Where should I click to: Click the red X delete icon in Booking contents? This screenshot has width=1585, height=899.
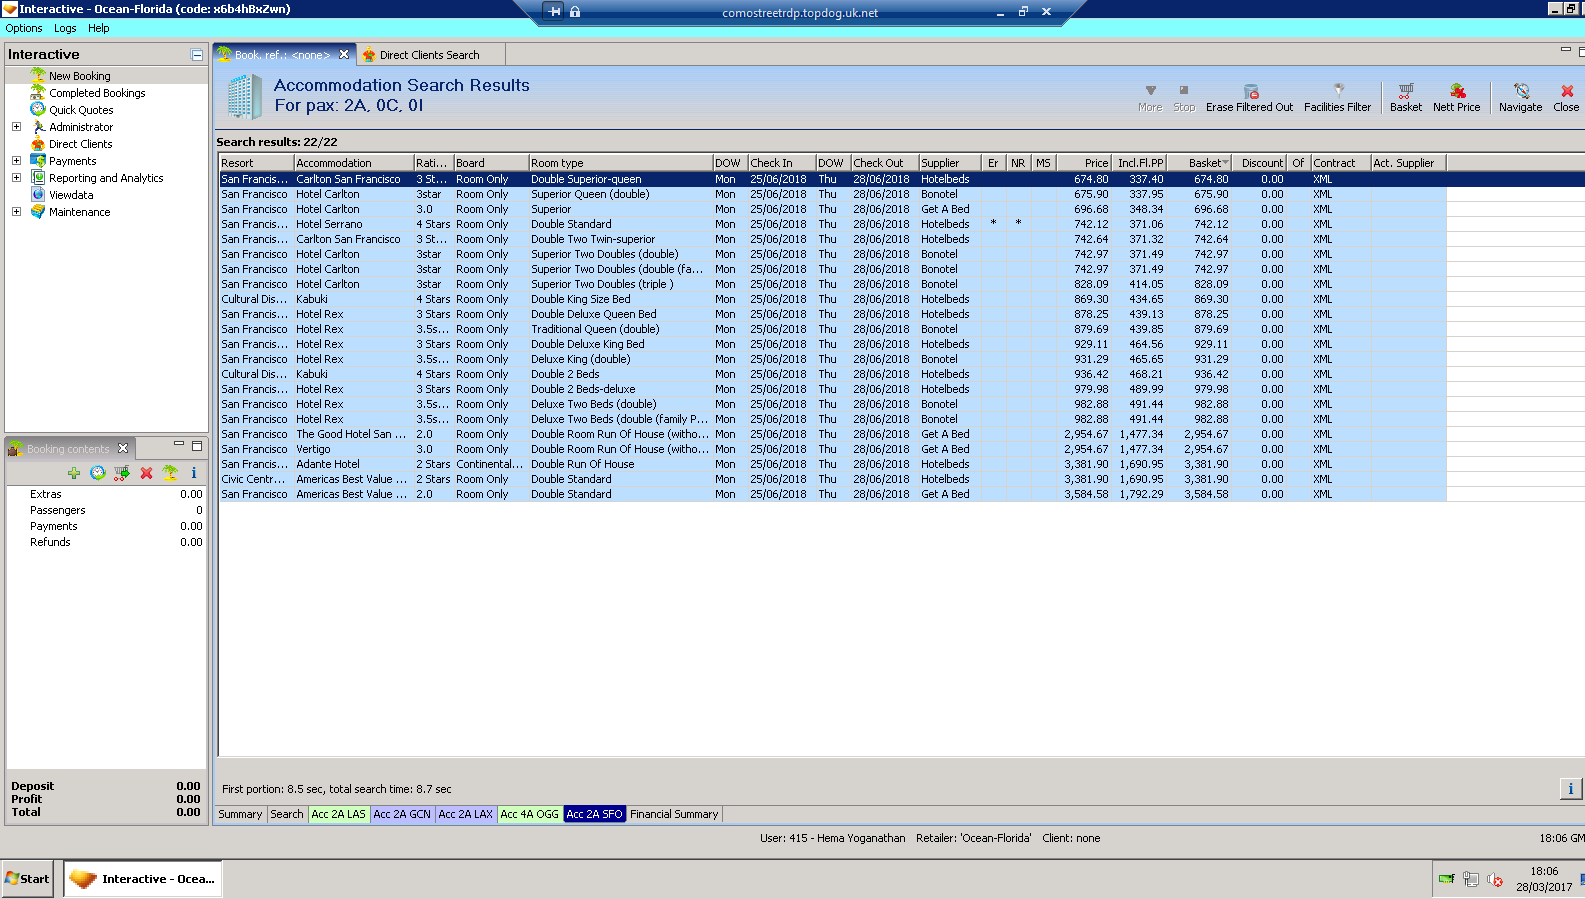tap(146, 473)
